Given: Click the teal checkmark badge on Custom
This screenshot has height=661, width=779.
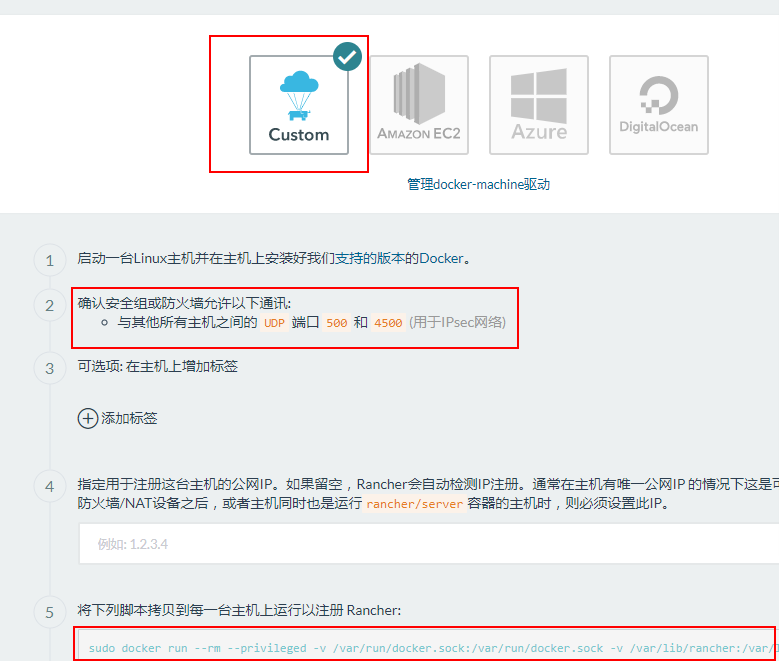Looking at the screenshot, I should point(347,56).
